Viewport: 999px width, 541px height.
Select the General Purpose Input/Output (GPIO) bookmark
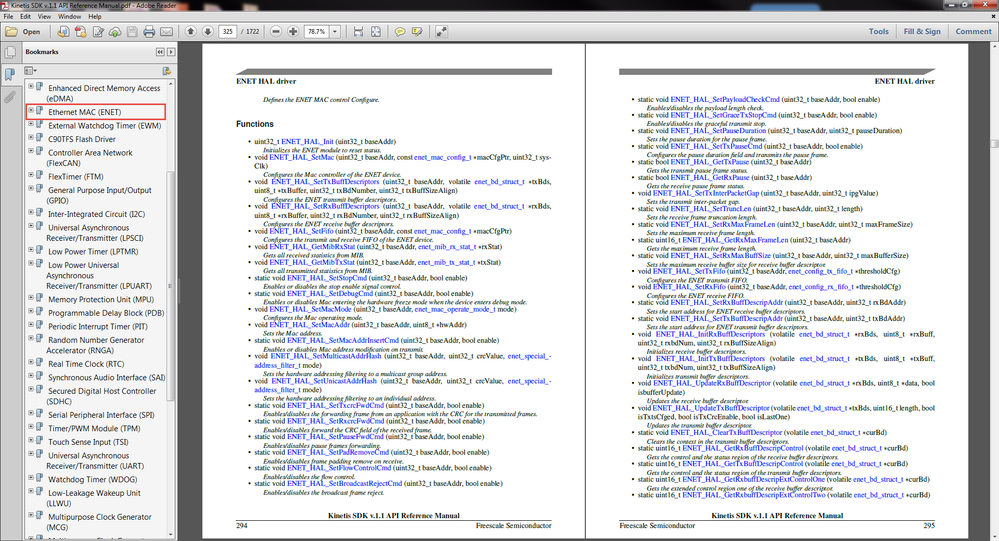tap(99, 195)
